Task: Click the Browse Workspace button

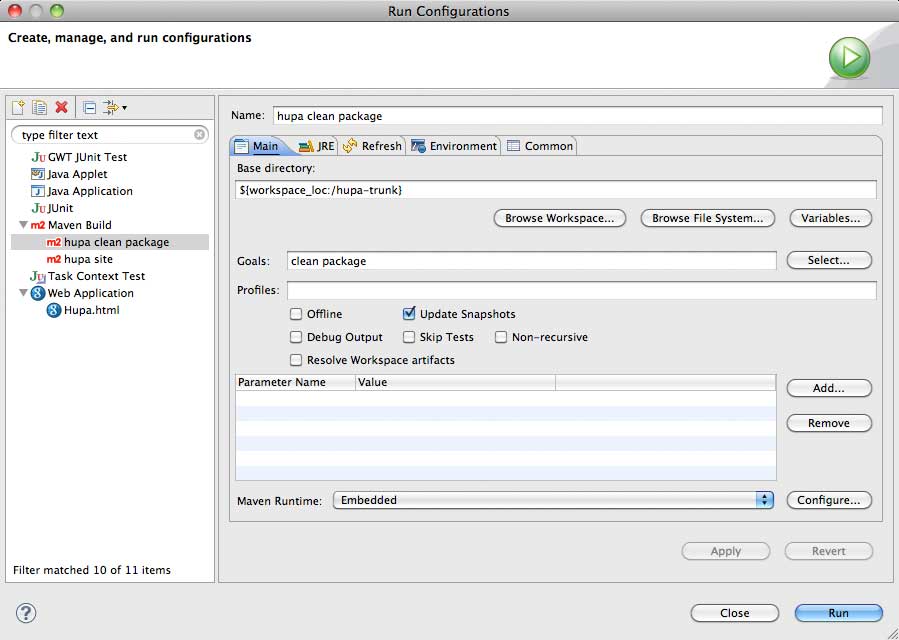Action: pos(560,218)
